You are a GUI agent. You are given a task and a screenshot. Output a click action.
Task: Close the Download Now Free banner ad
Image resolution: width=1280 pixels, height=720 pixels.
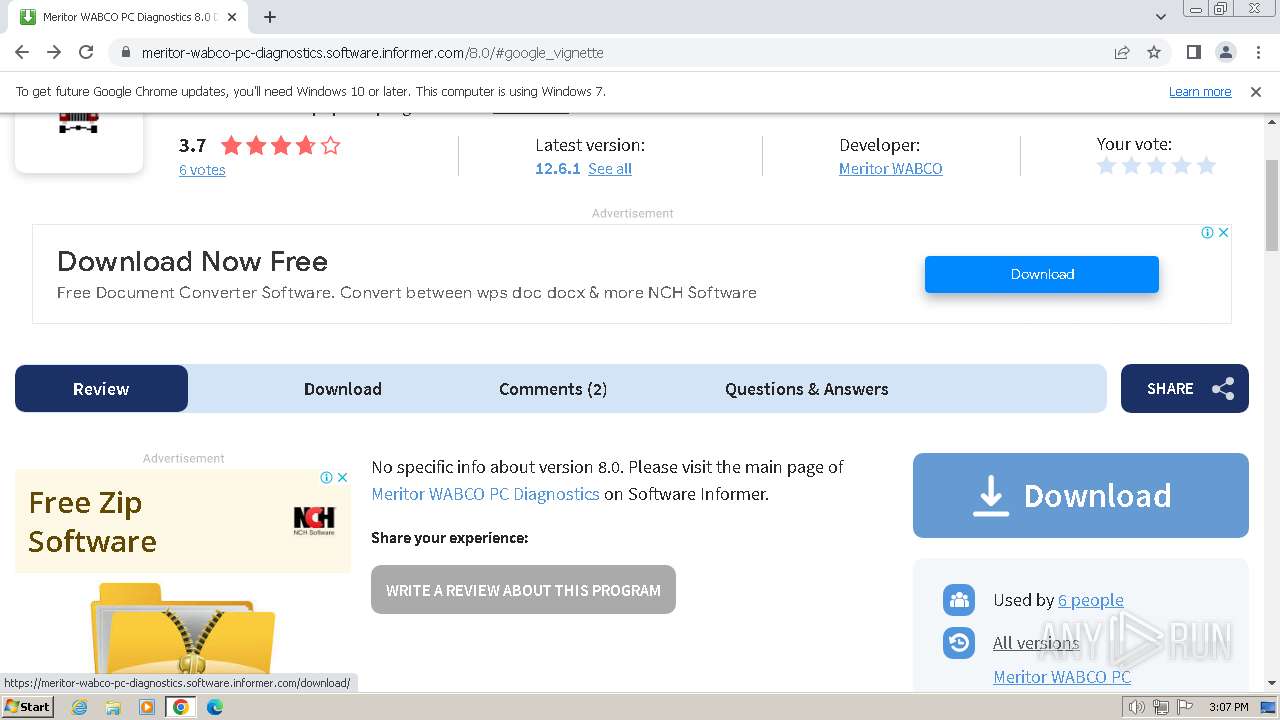(1223, 232)
